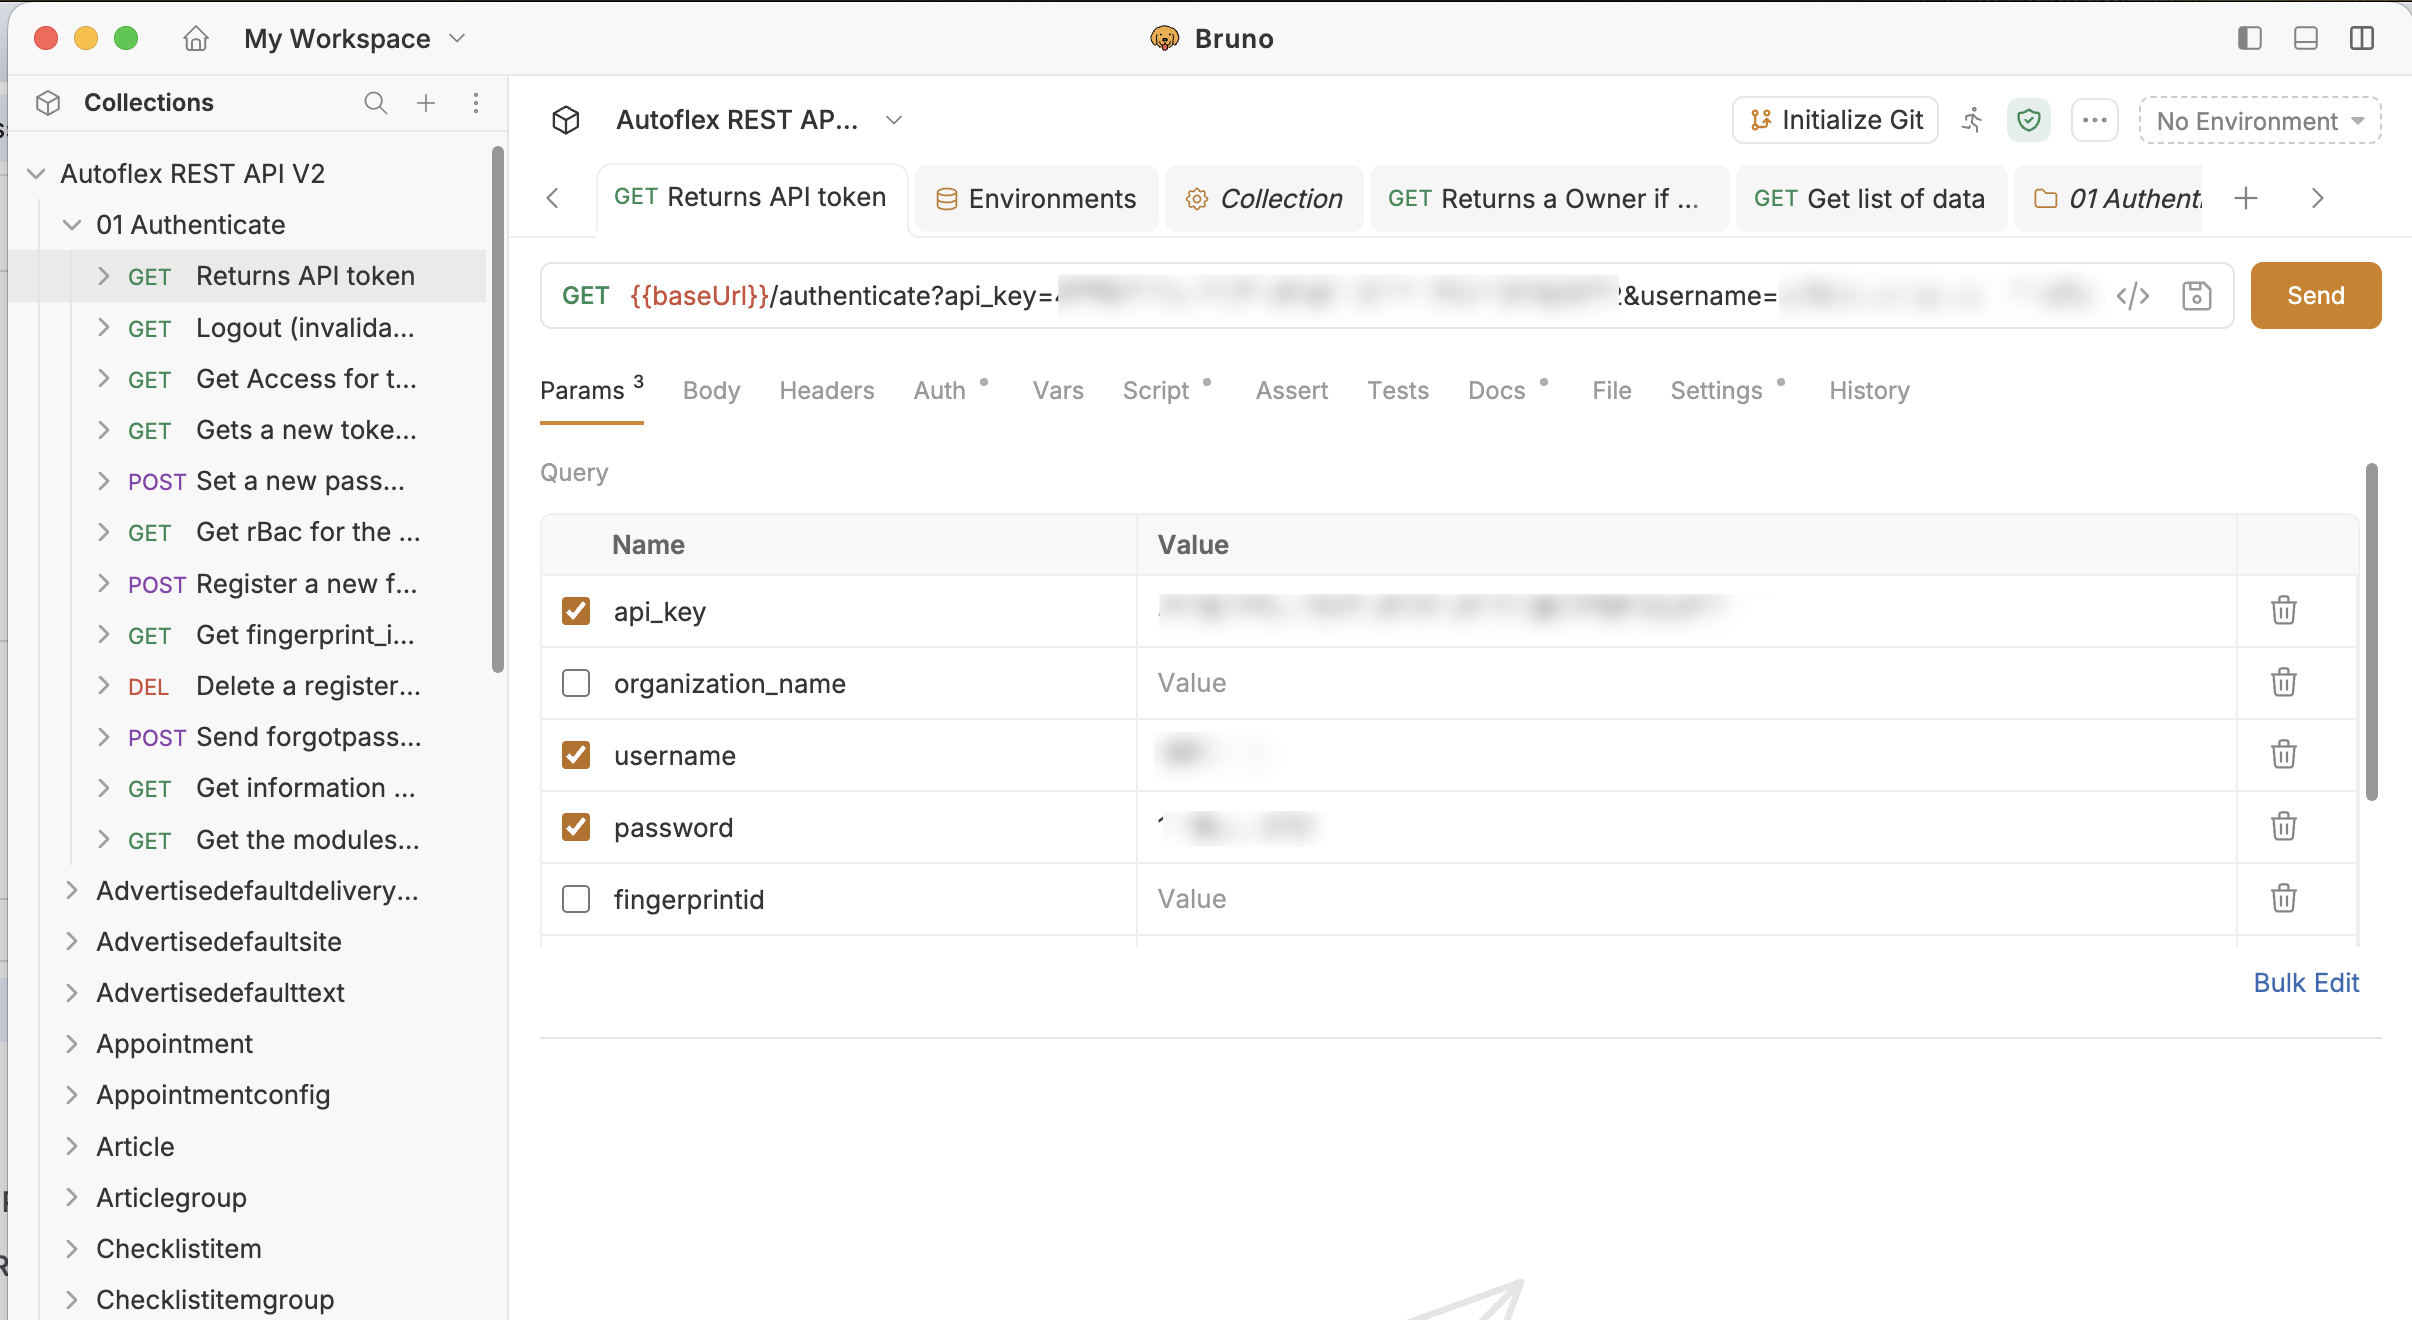
Task: Show generate code icon in URL bar
Action: coord(2133,296)
